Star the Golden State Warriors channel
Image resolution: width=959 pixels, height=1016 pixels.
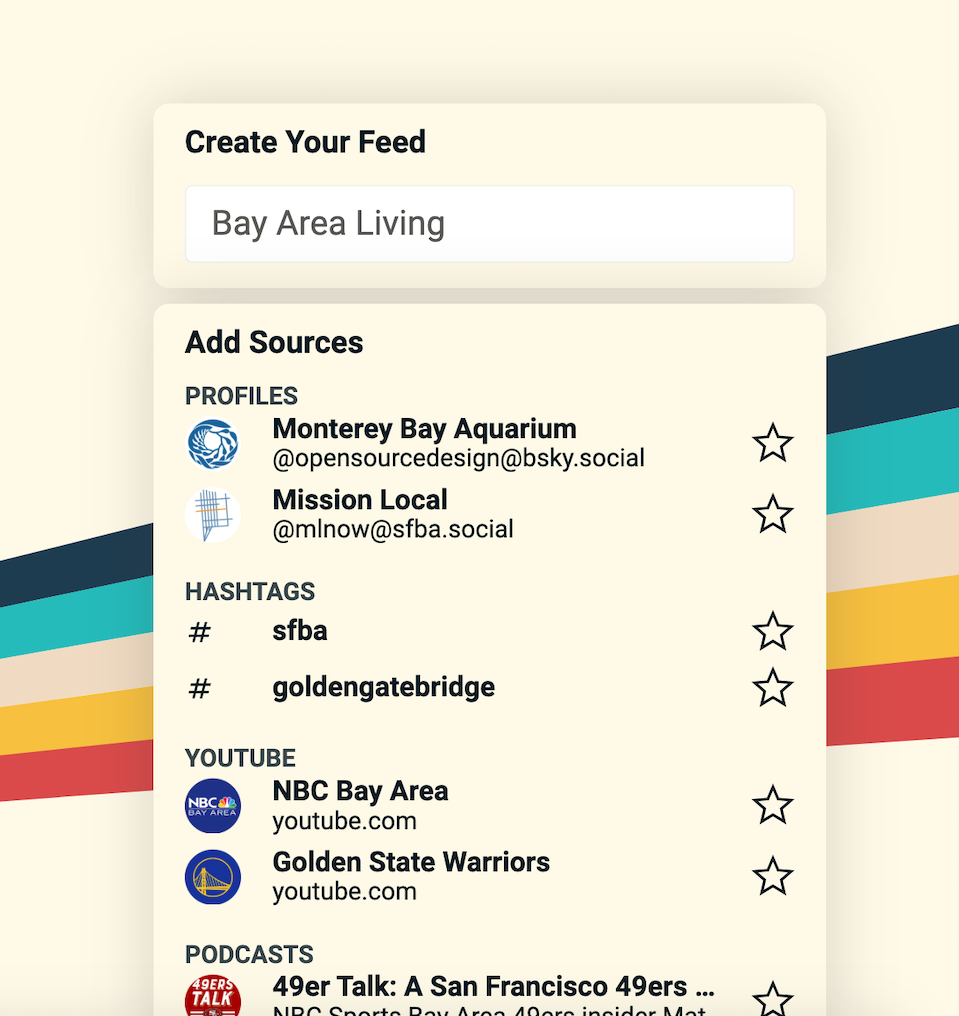click(x=772, y=877)
